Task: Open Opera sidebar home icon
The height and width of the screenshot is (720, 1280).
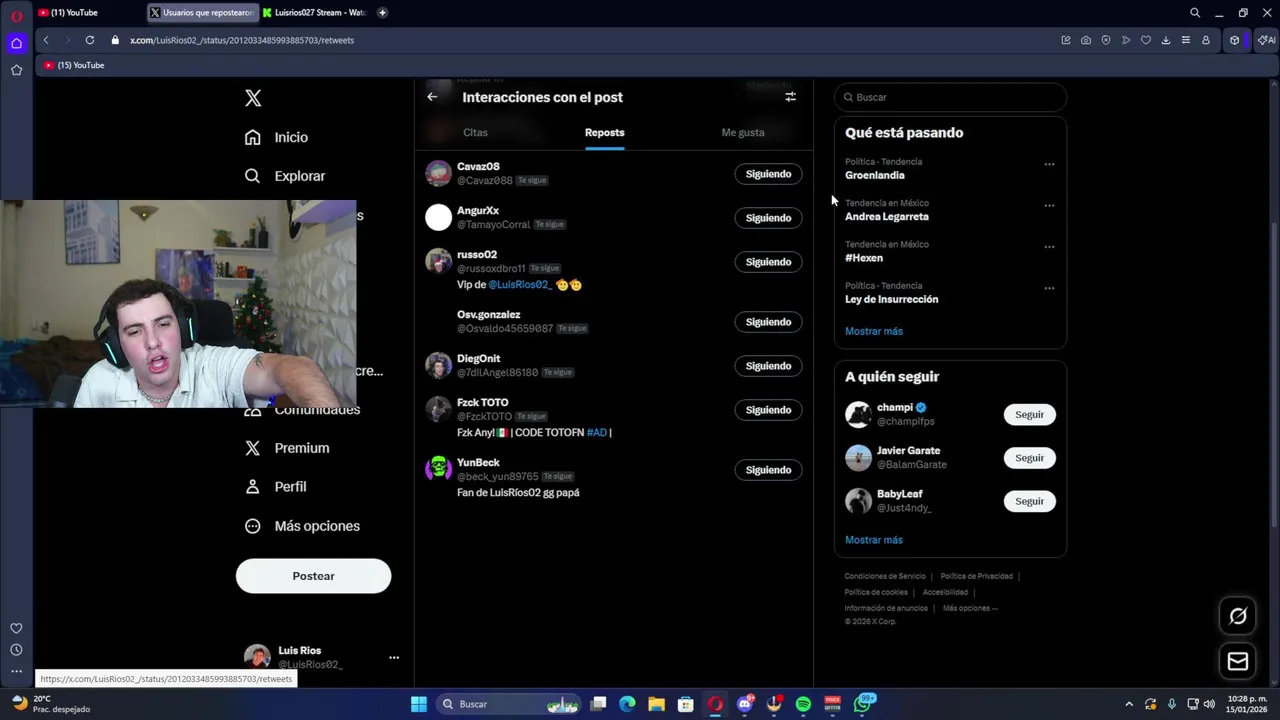Action: tap(16, 43)
